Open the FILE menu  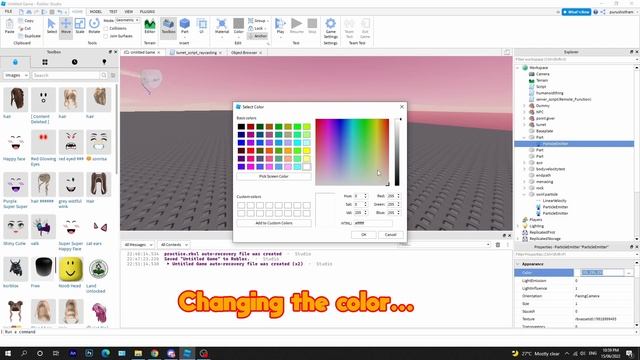click(x=8, y=11)
